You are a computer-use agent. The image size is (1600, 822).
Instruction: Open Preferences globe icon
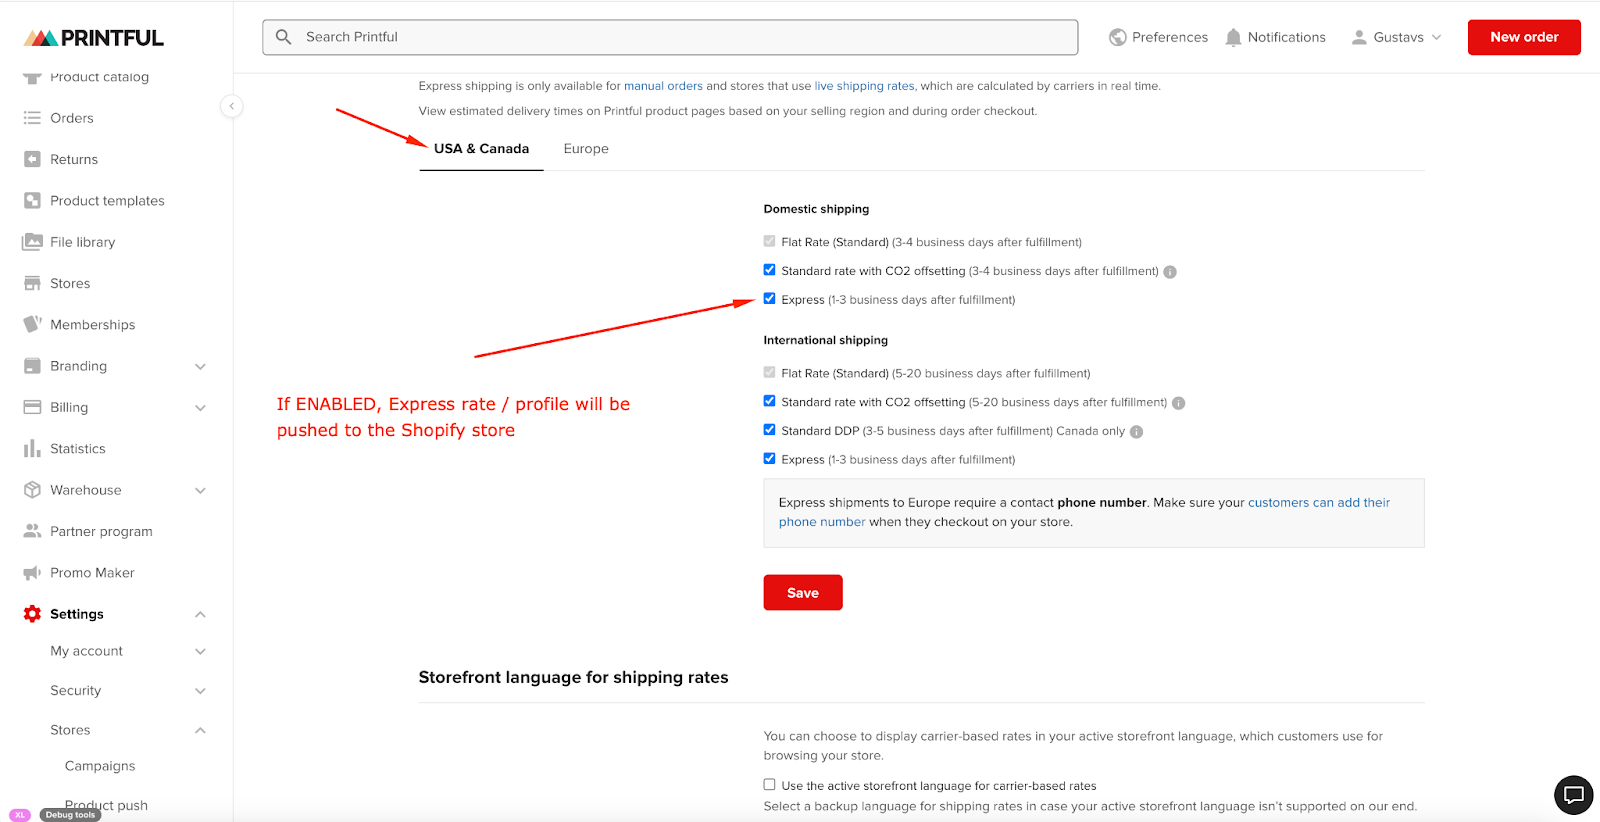pyautogui.click(x=1118, y=37)
